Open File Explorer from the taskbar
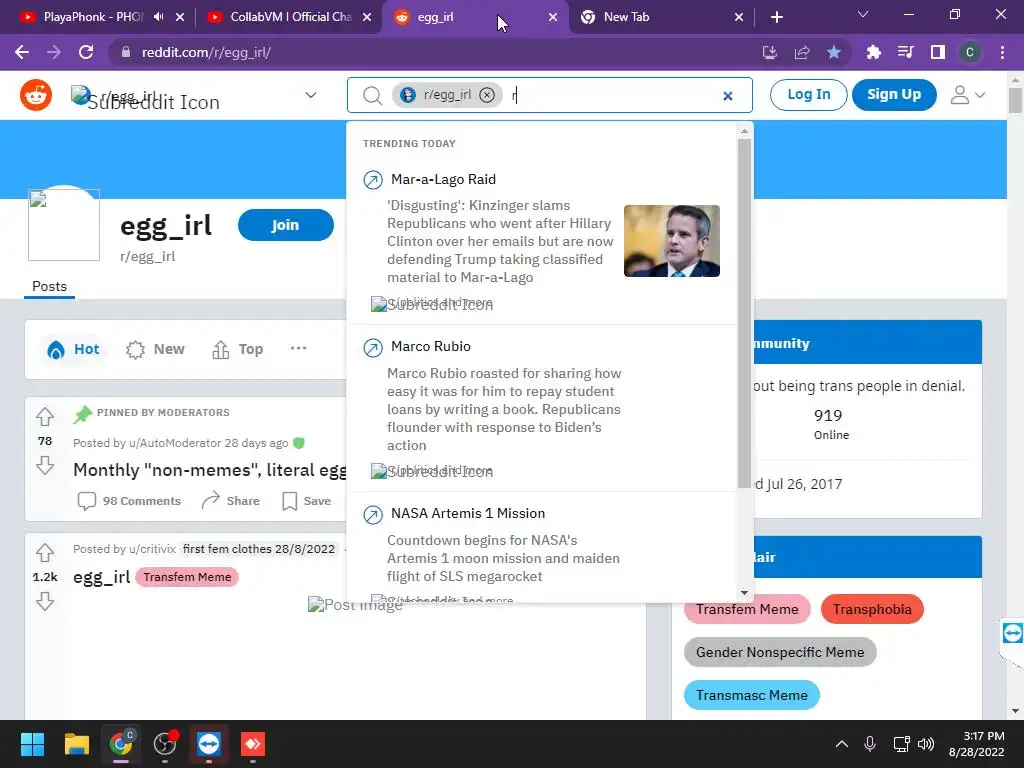1024x768 pixels. [x=76, y=744]
